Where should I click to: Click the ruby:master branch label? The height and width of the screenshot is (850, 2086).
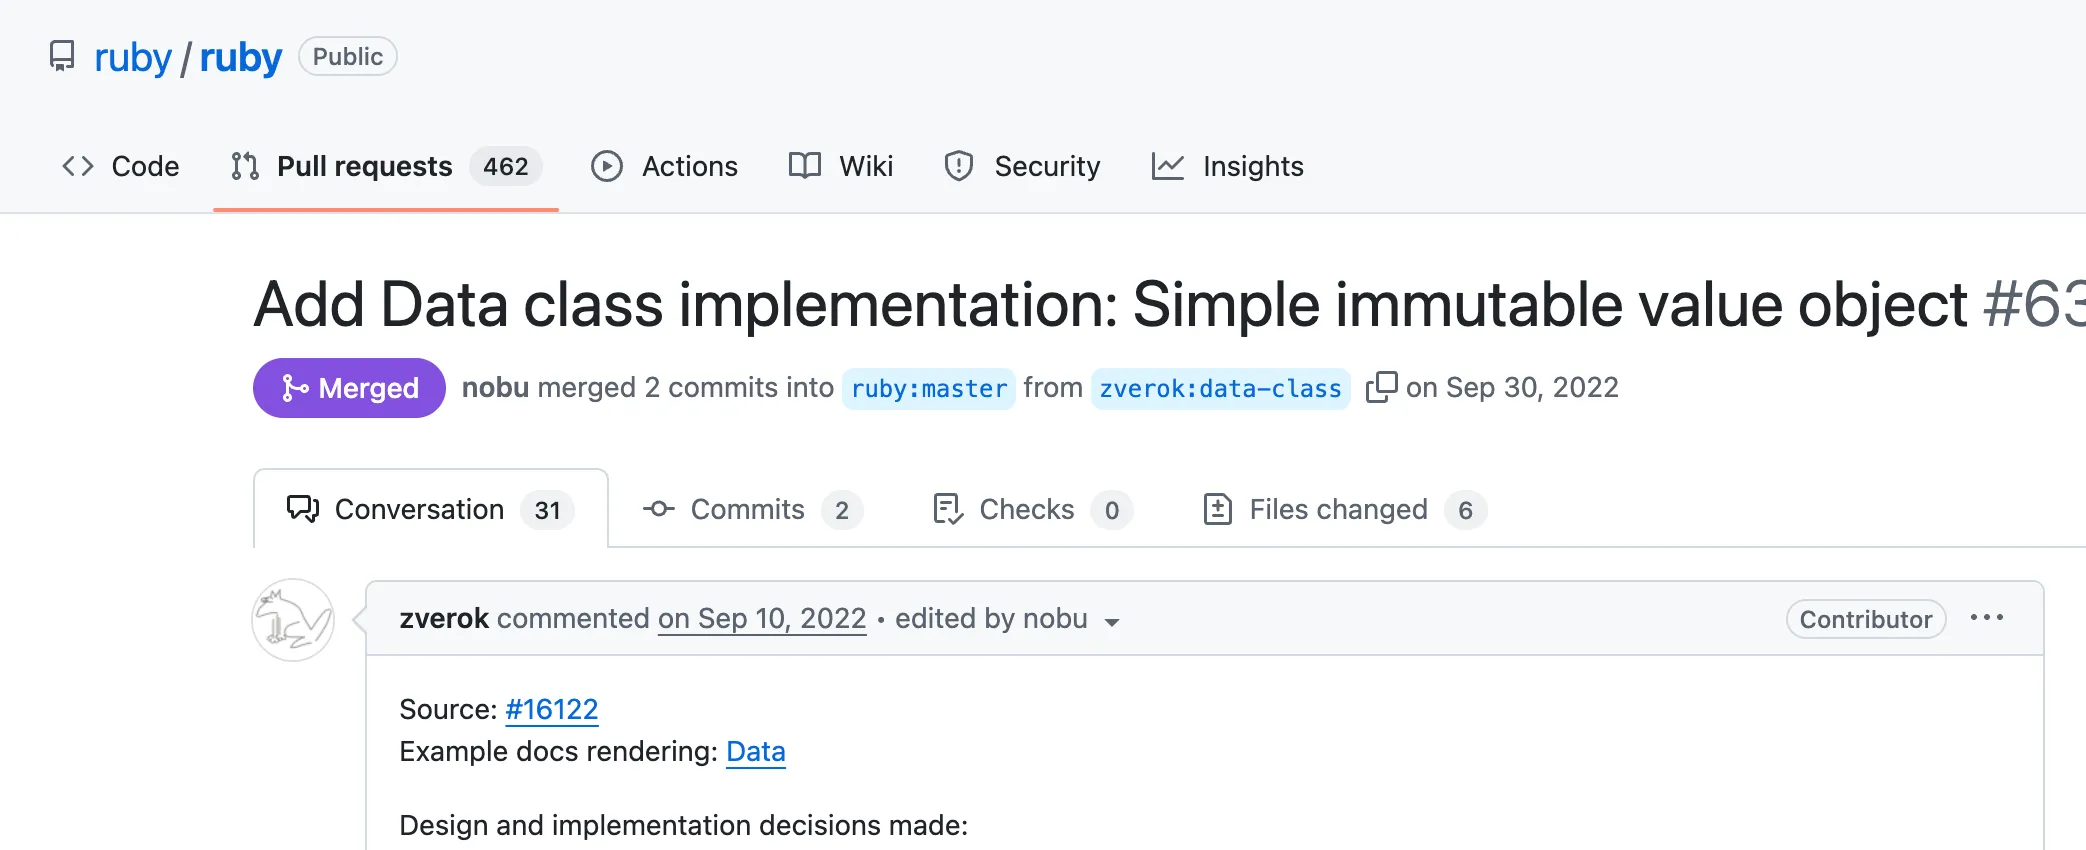click(x=928, y=388)
